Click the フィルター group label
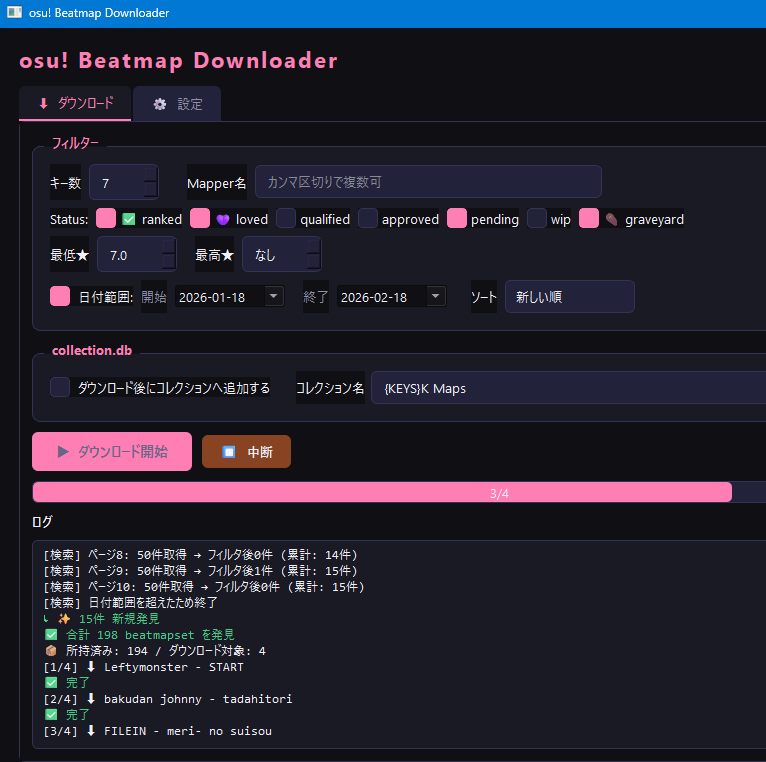The height and width of the screenshot is (762, 766). (x=75, y=143)
